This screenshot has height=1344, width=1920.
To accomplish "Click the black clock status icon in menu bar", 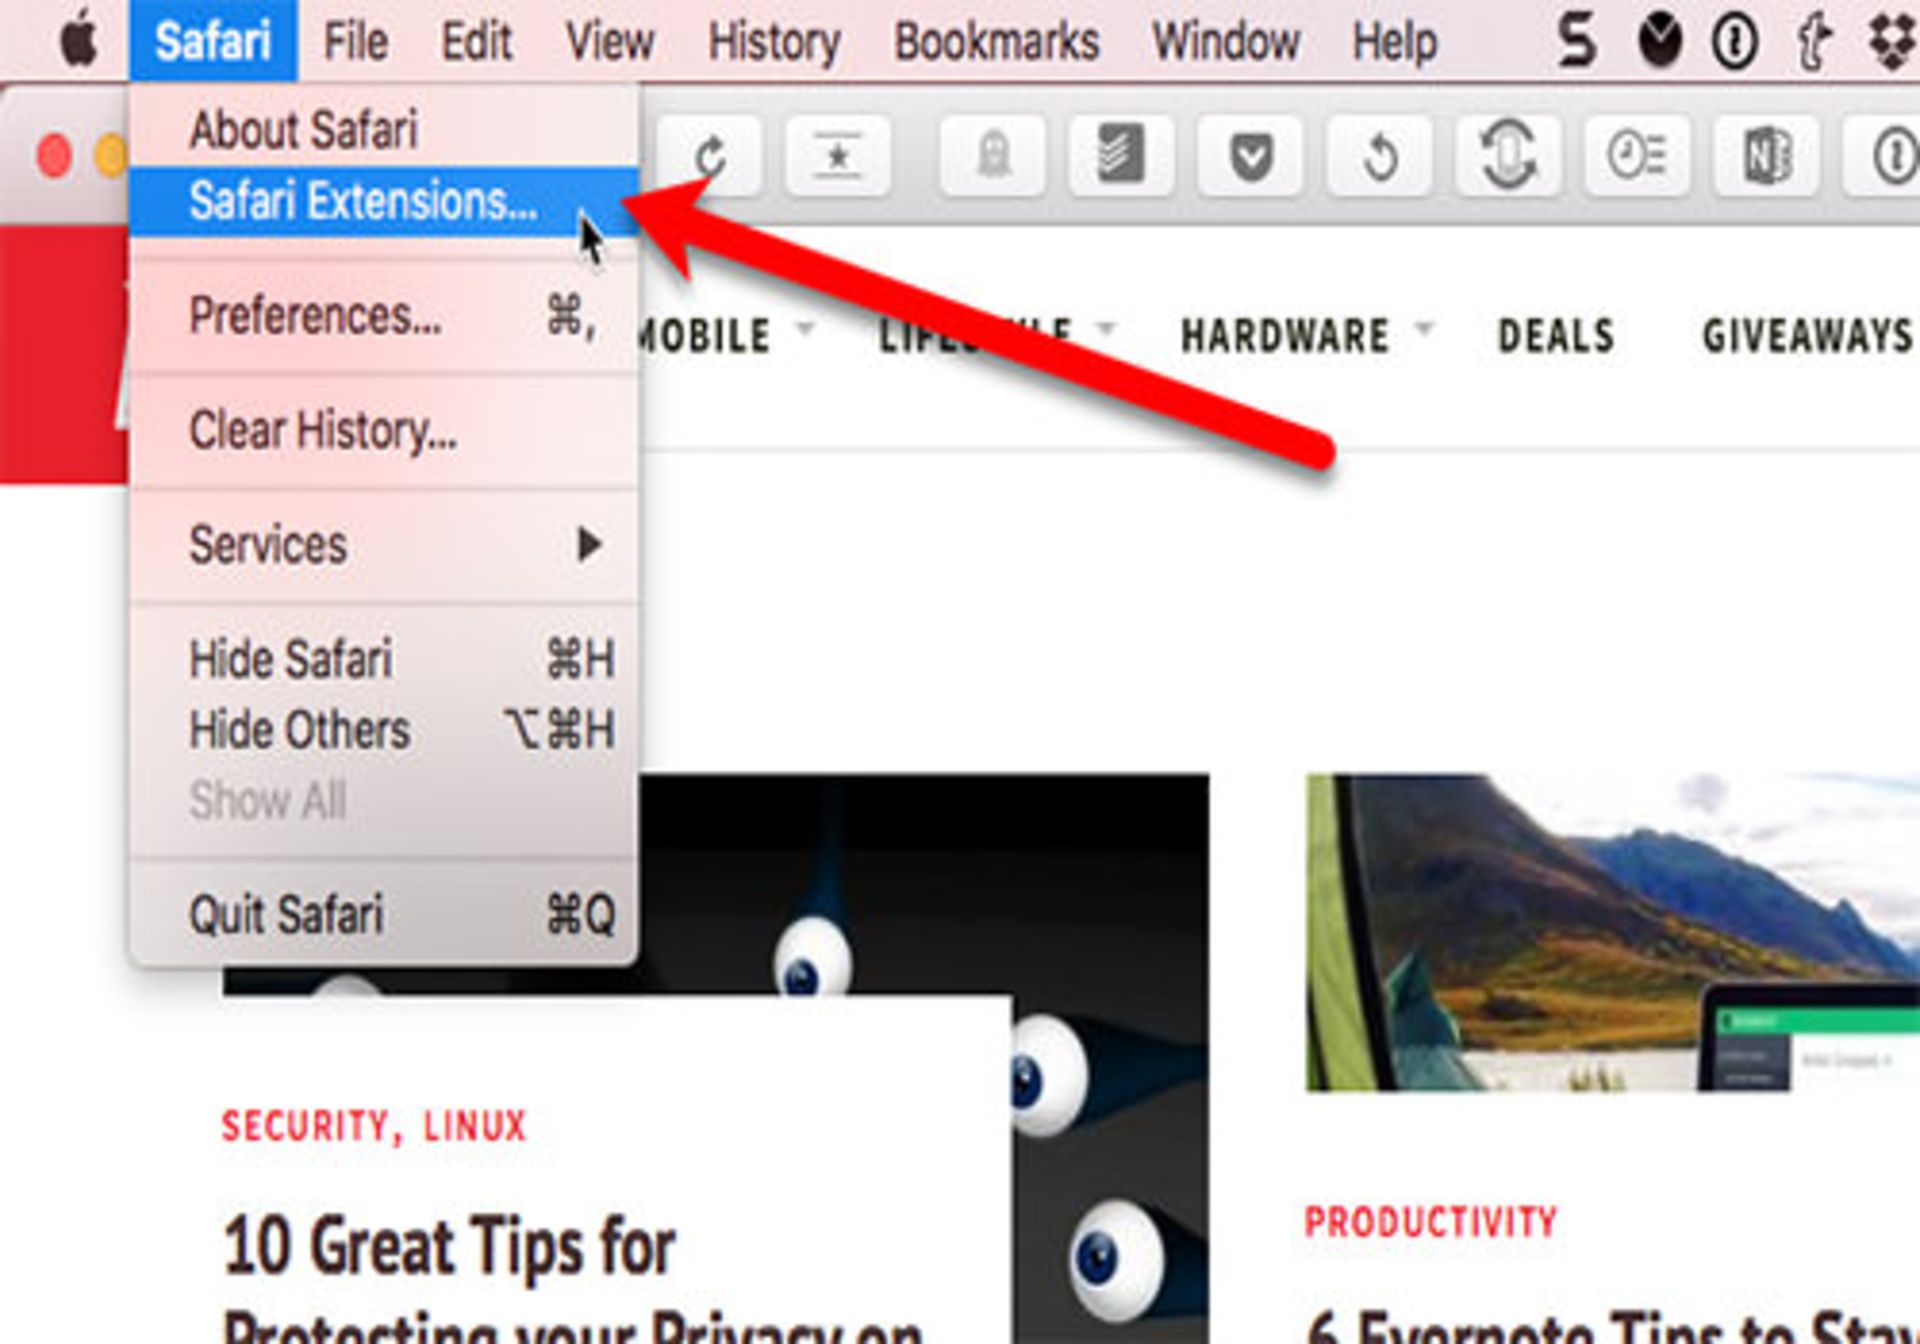I will coord(1659,42).
